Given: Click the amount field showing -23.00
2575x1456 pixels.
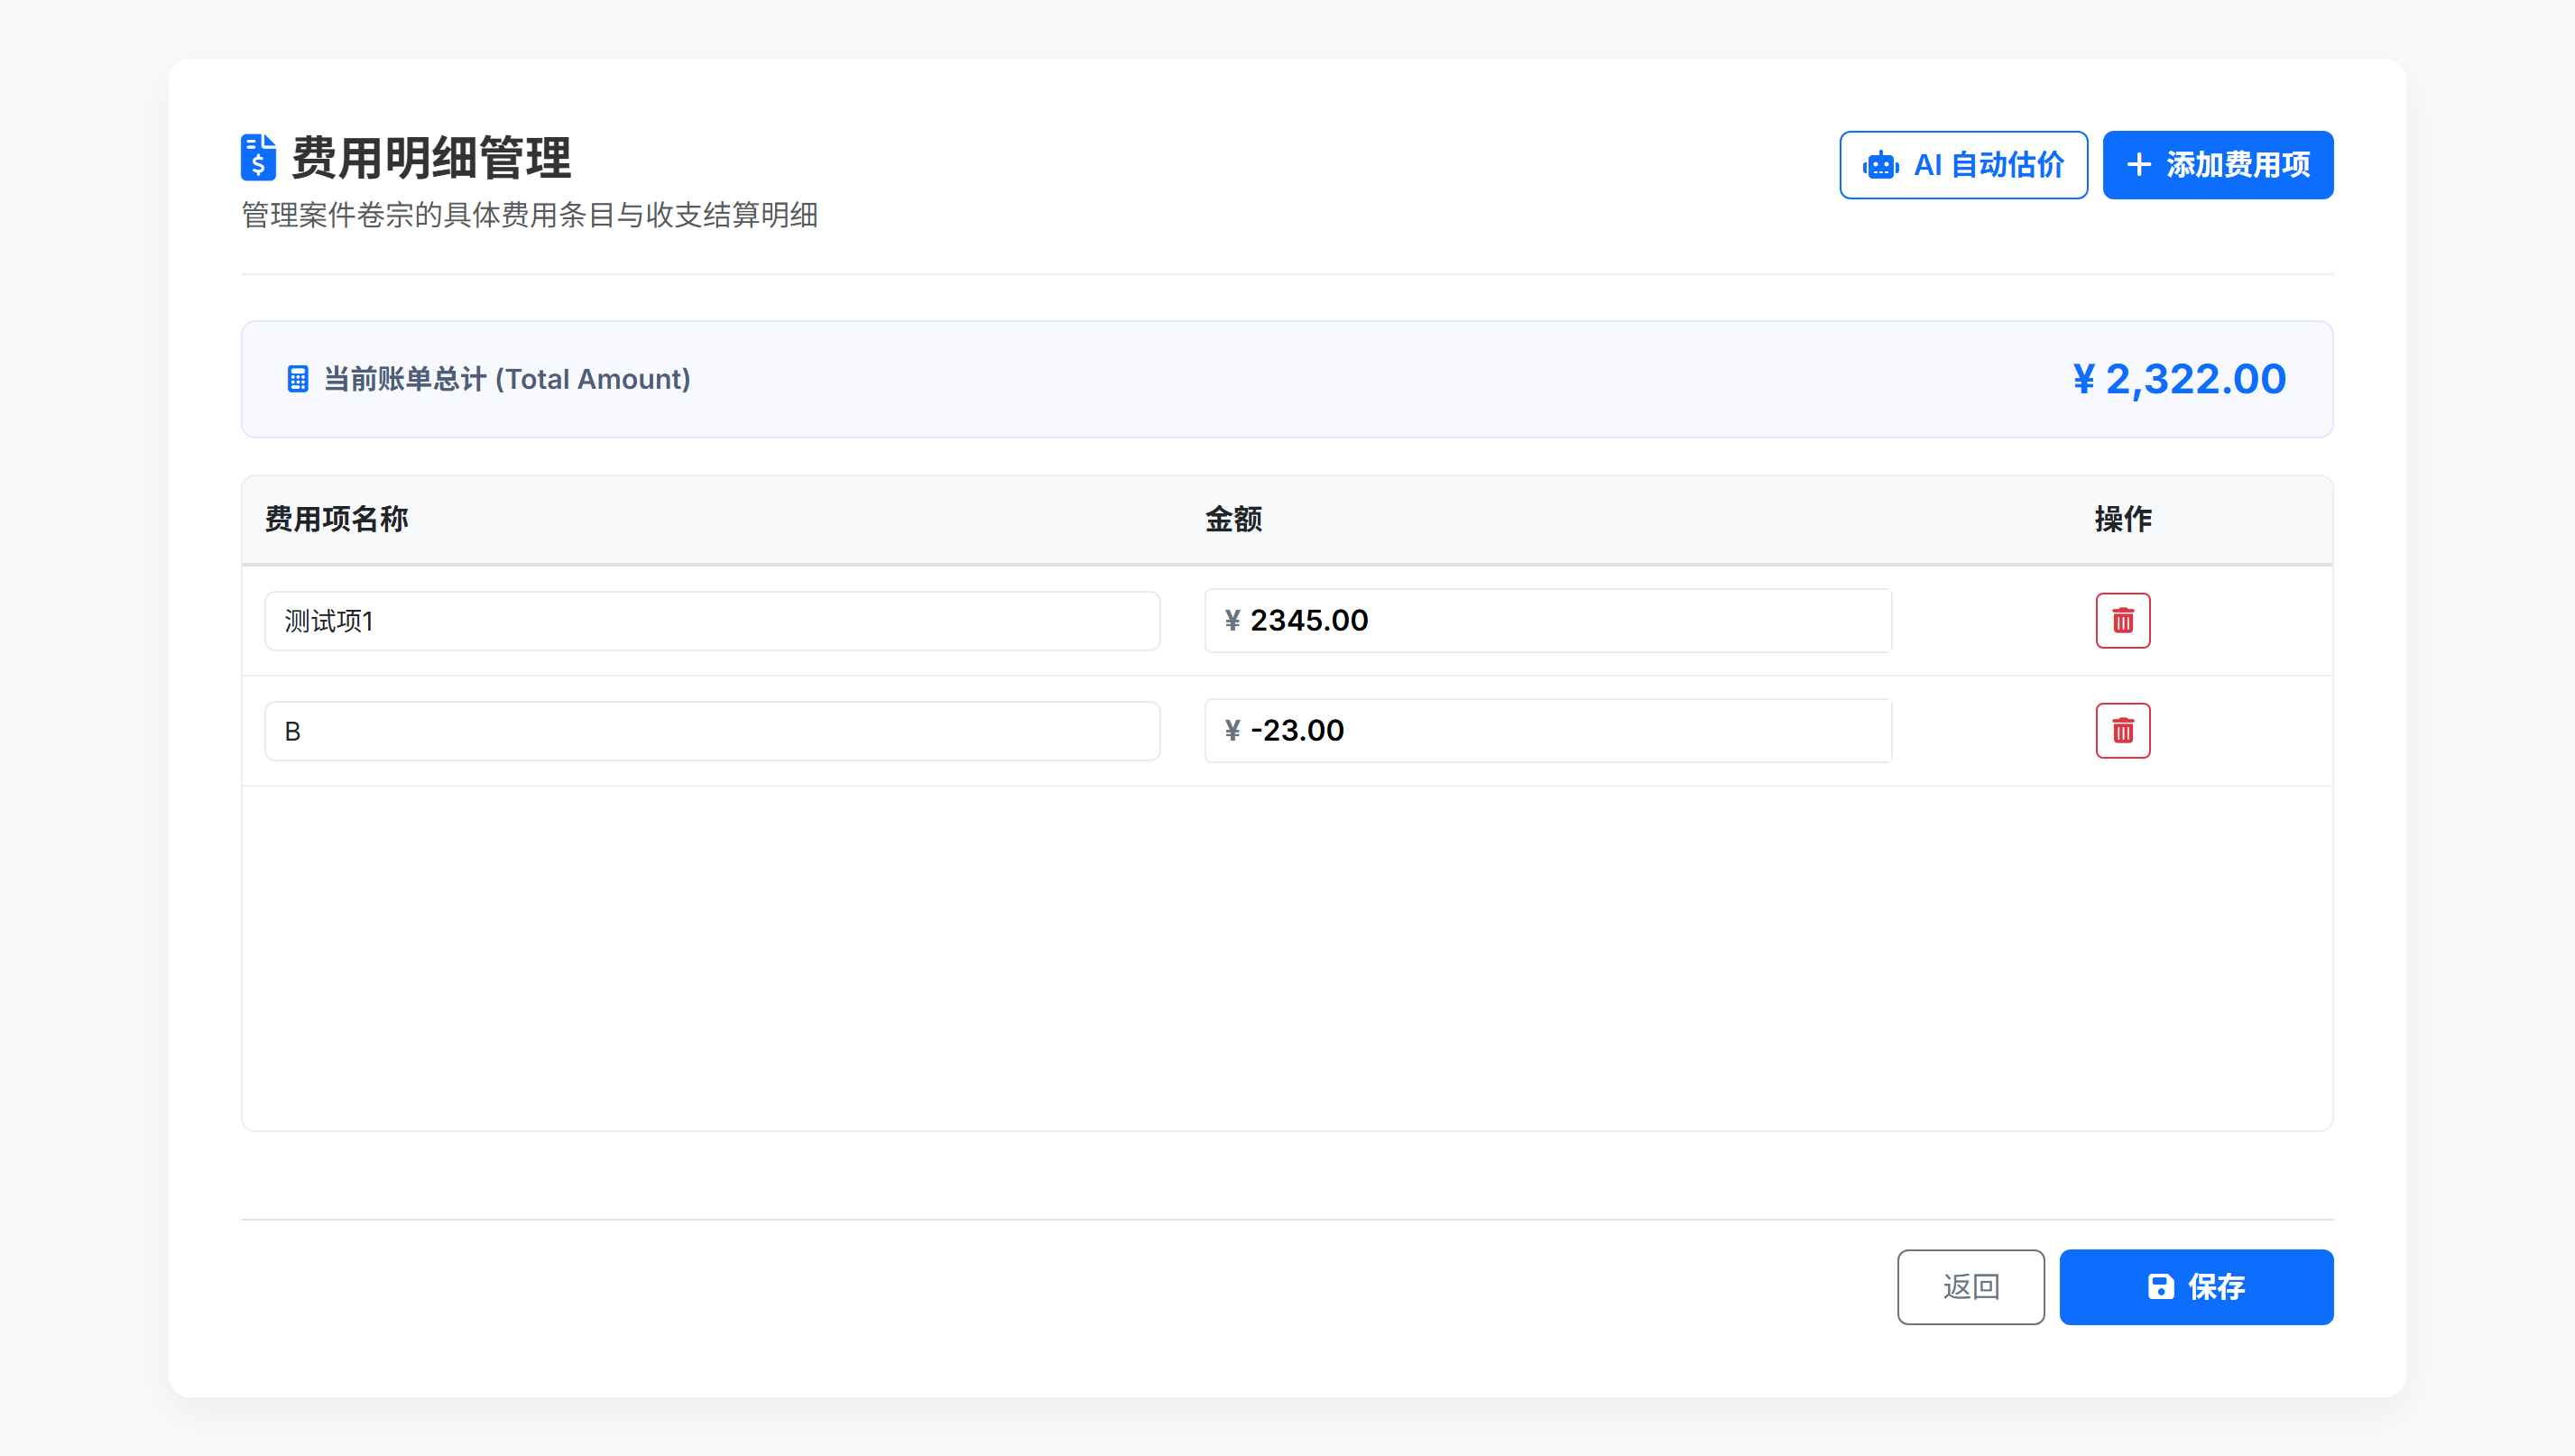Looking at the screenshot, I should (x=1548, y=730).
